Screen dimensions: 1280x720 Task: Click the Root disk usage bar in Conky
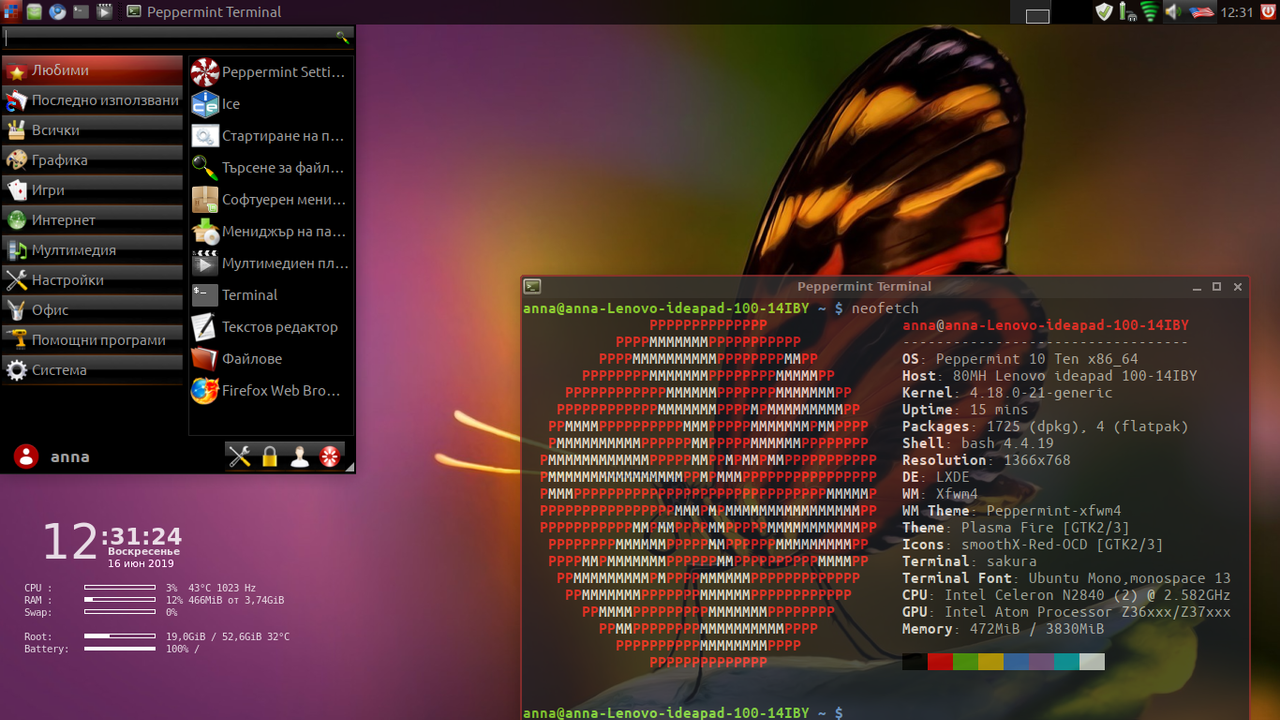120,636
